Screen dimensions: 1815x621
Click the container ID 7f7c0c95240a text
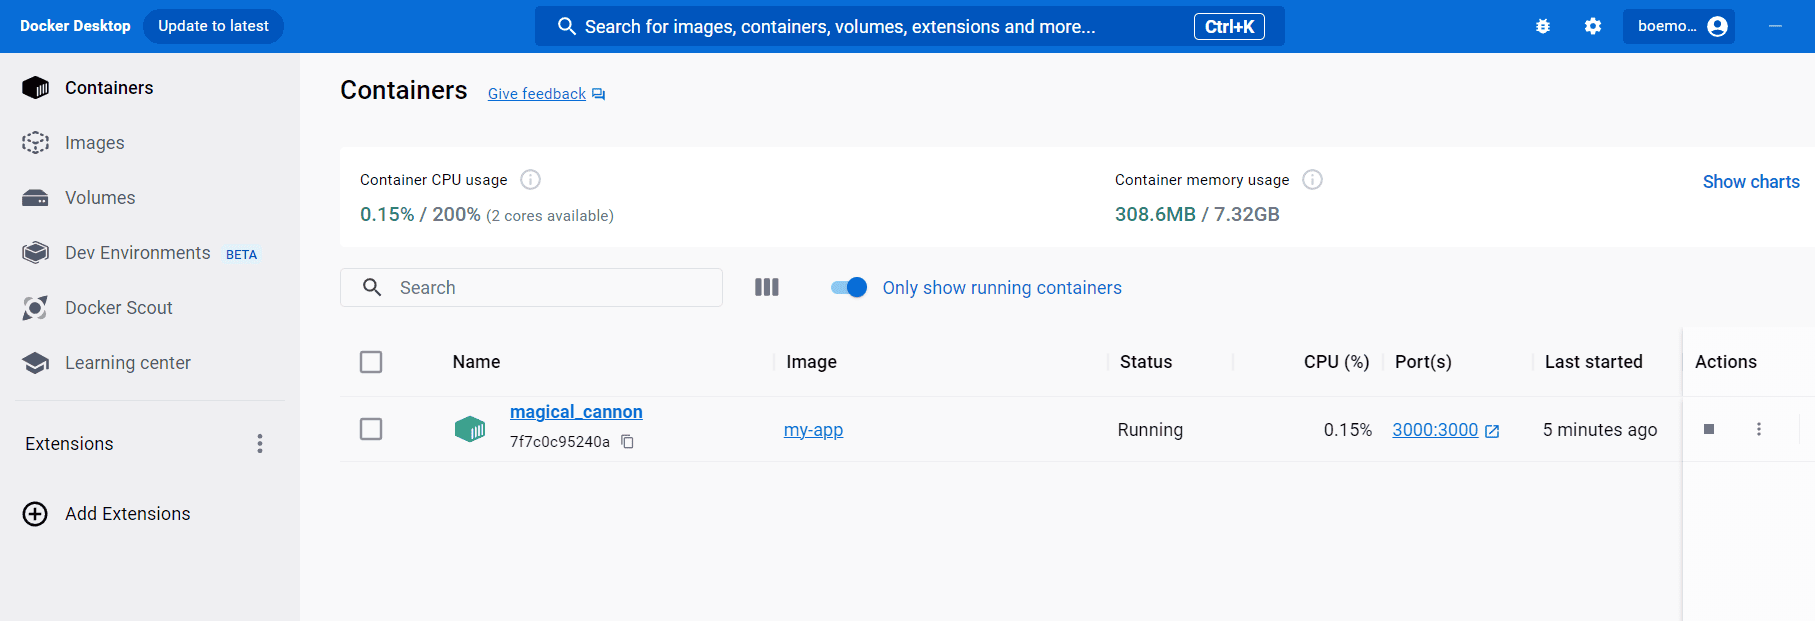[x=560, y=442]
